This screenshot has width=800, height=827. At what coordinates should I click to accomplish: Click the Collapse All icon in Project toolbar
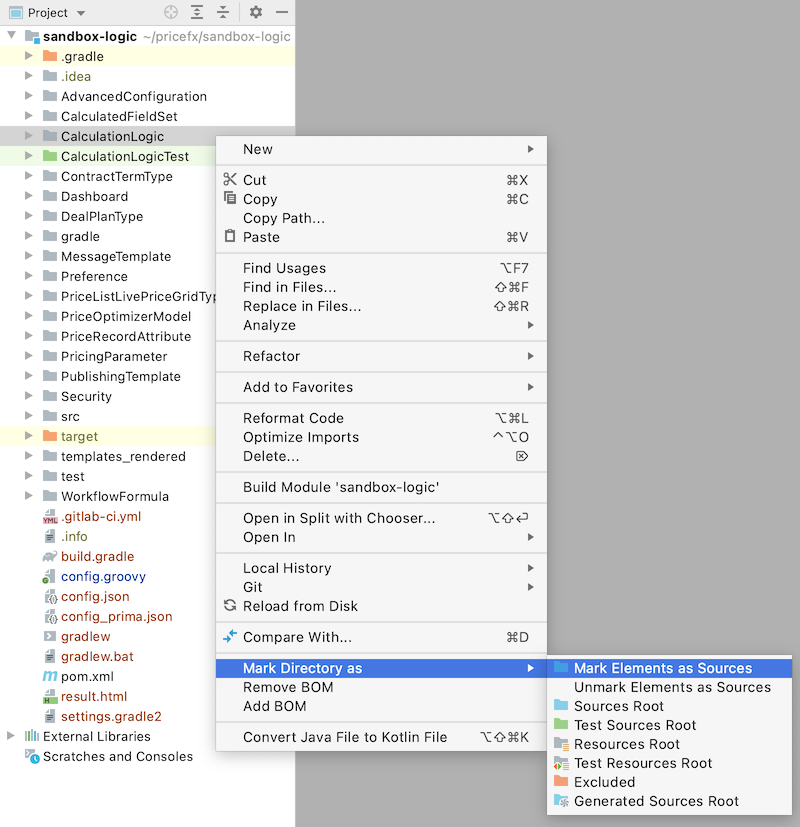point(222,13)
